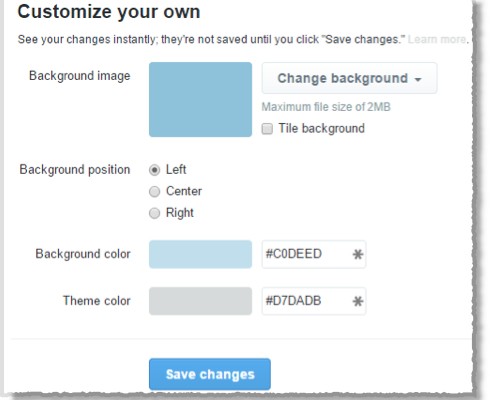Click the background image preview thumbnail
The image size is (490, 400).
[200, 99]
